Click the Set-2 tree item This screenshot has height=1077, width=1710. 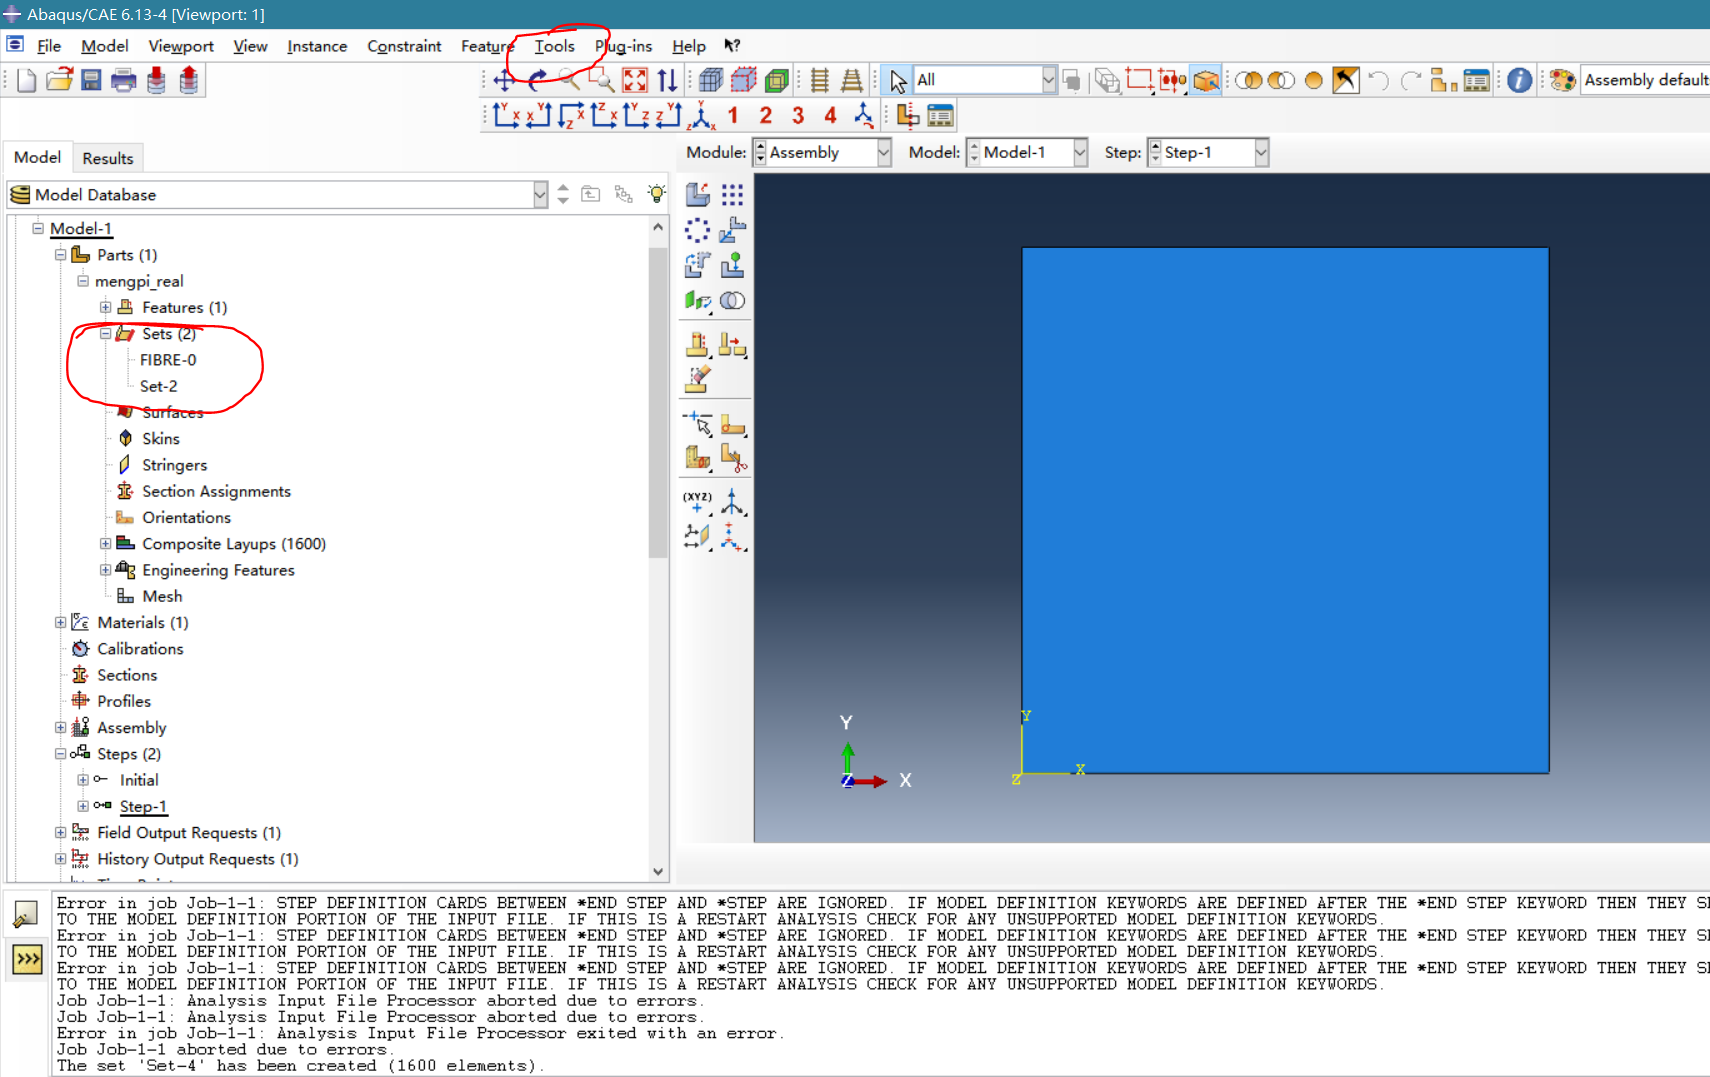pyautogui.click(x=158, y=386)
